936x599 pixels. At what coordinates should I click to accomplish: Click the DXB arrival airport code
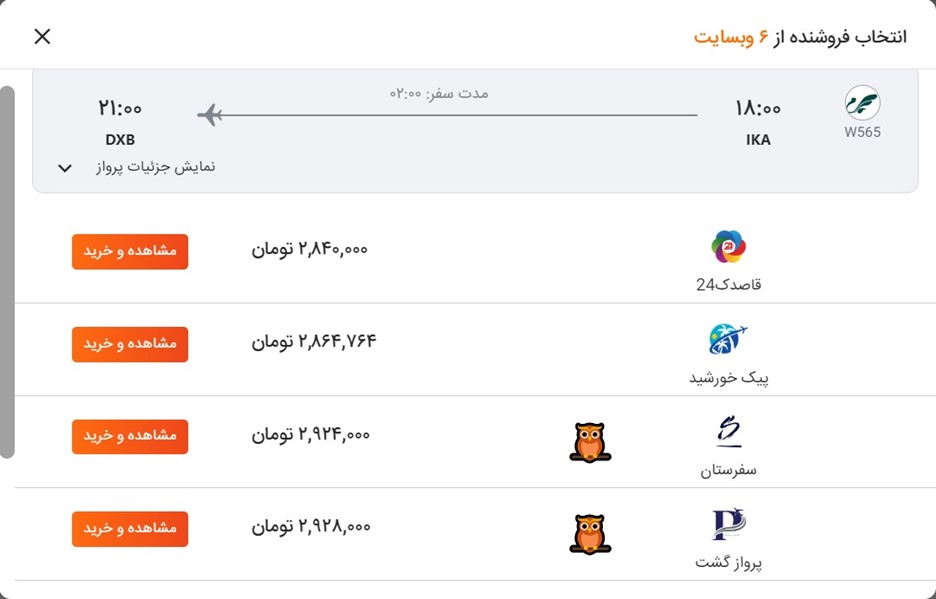pyautogui.click(x=121, y=140)
